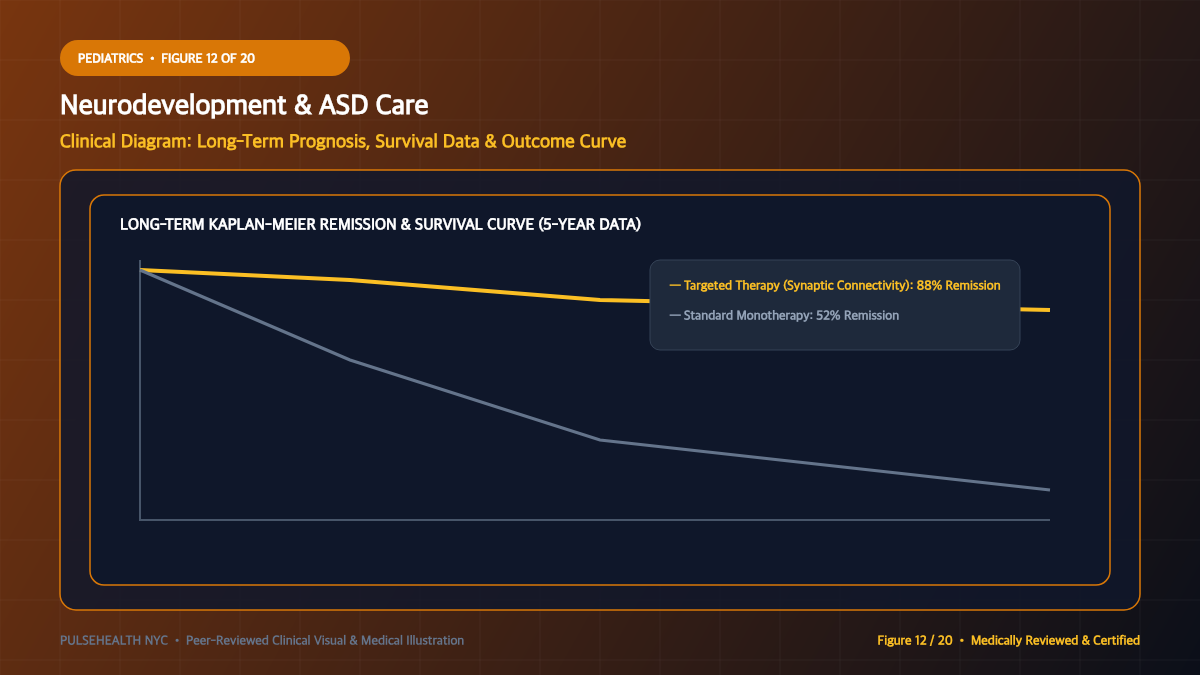Click the Clinical Diagram subtitle text
Viewport: 1200px width, 675px height.
click(343, 141)
